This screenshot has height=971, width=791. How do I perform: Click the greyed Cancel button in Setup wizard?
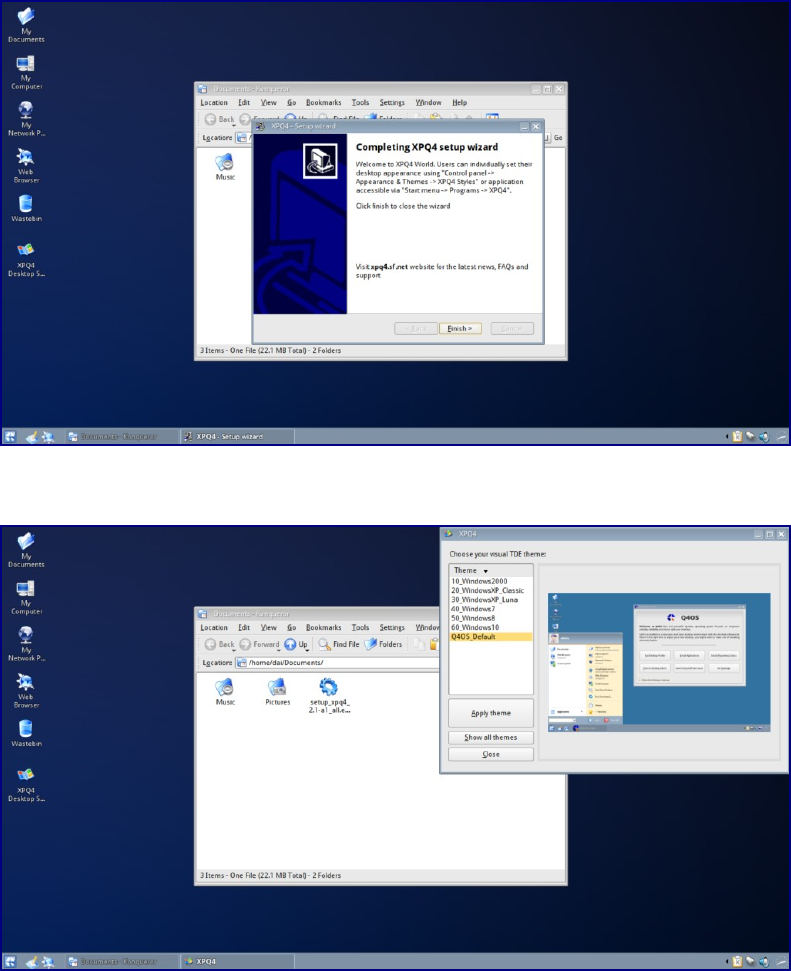point(512,328)
